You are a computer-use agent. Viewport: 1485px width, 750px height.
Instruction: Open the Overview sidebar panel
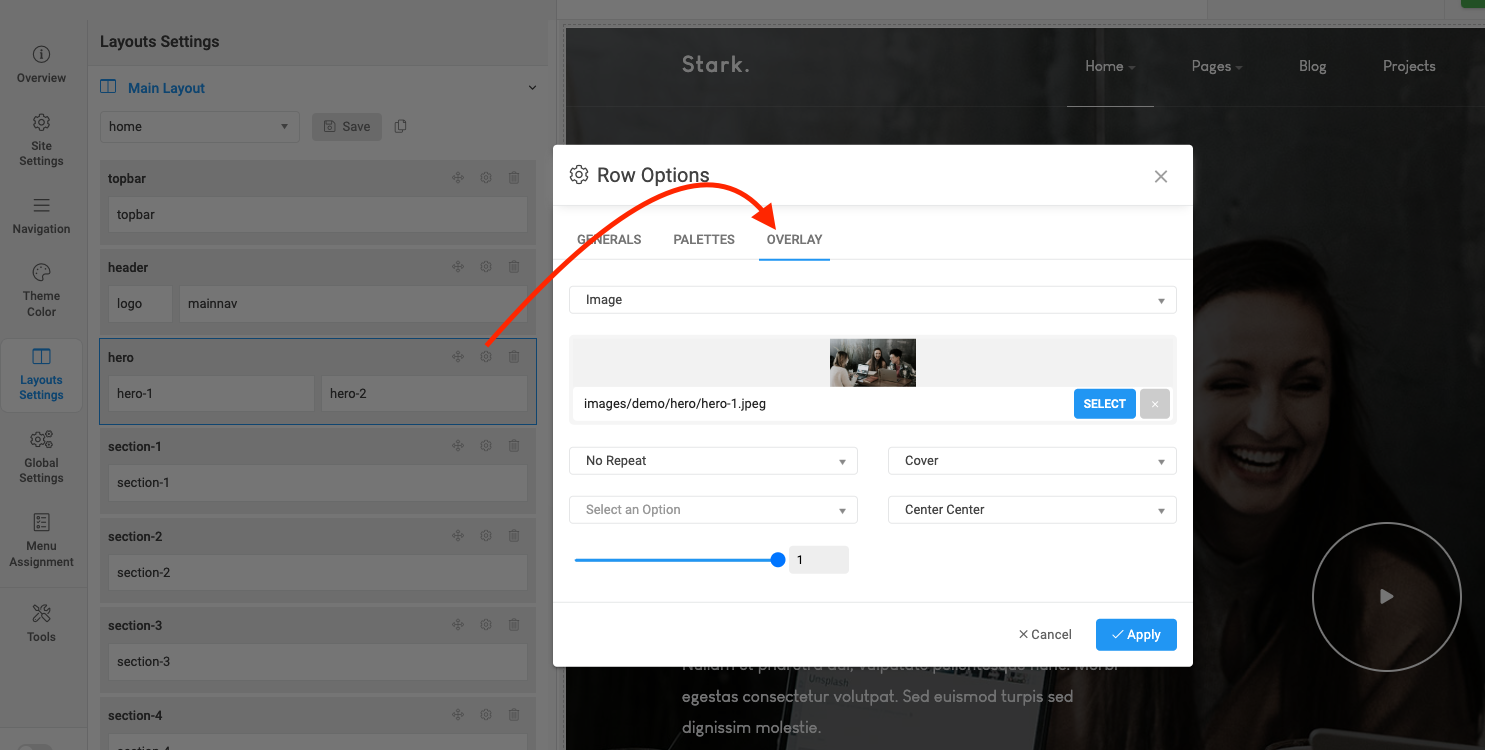41,64
